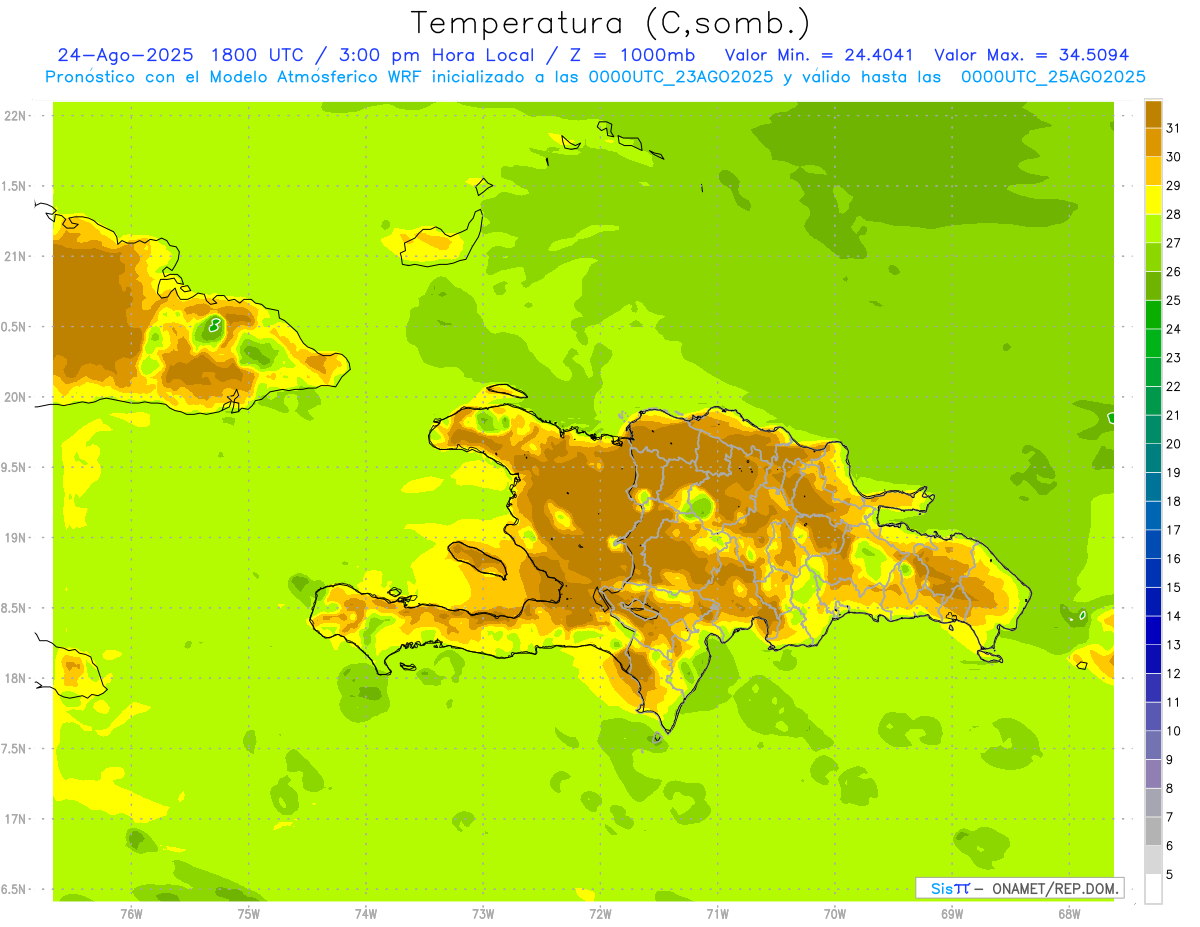Screen dimensions: 1200x927
Task: Click the colorbar label "30"
Action: point(1174,157)
